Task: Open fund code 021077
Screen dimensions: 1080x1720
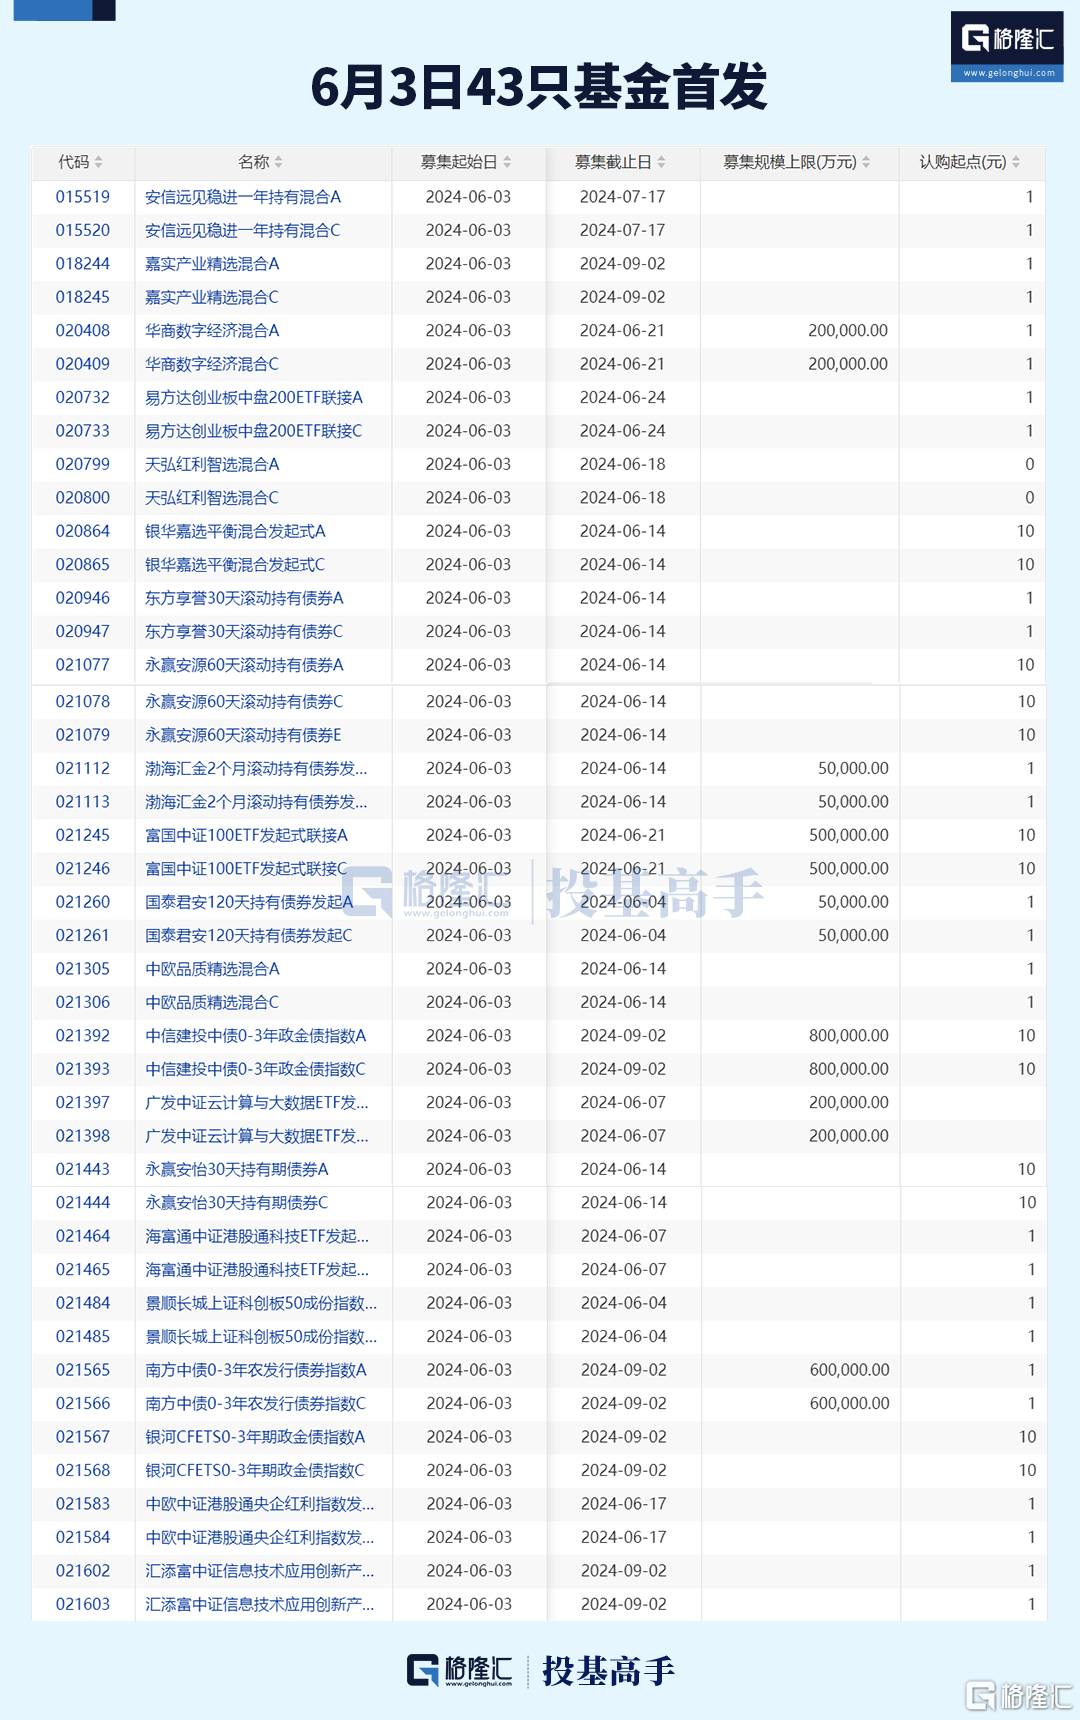Action: point(83,665)
